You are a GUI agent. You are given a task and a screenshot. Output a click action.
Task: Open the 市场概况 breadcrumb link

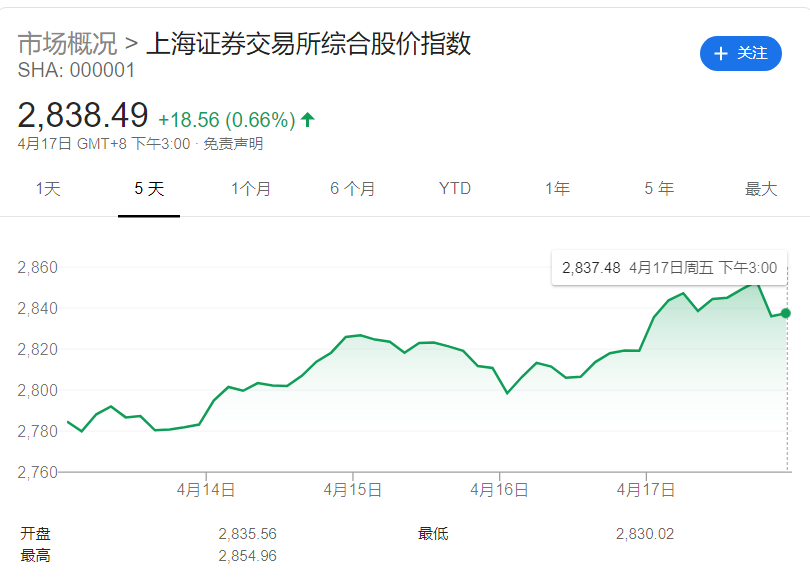coord(67,44)
